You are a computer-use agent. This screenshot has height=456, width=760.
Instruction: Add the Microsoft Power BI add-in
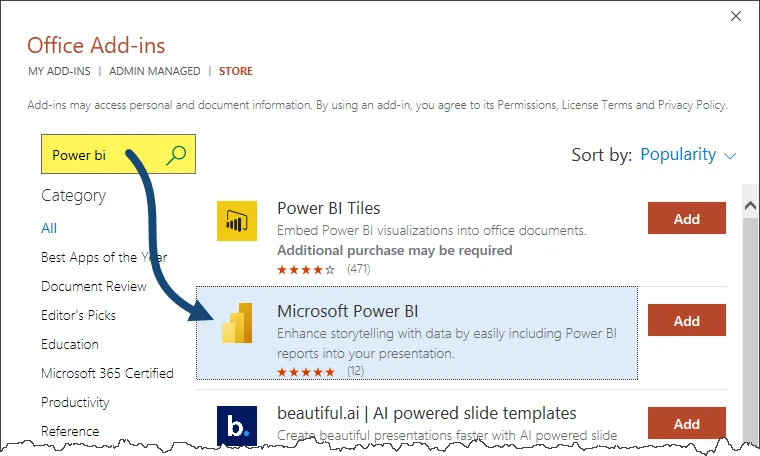686,321
